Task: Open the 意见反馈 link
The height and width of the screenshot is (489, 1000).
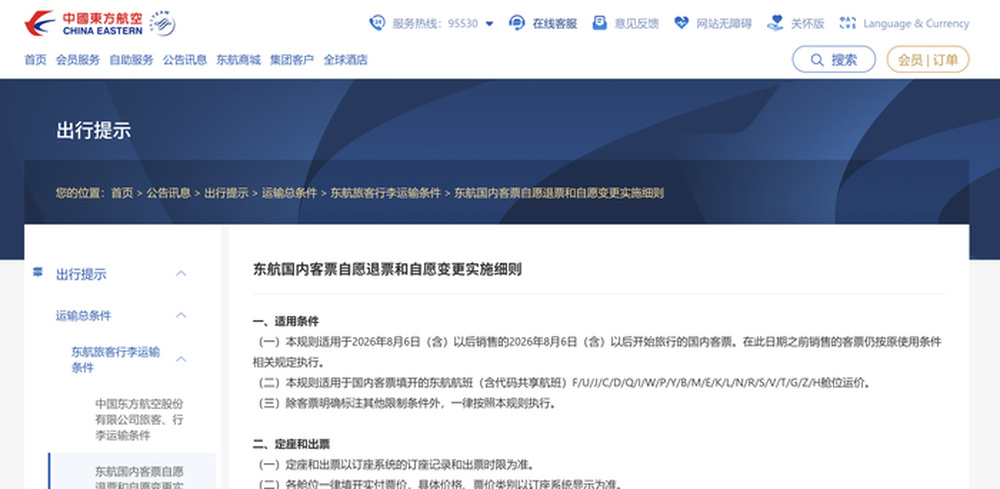Action: tap(636, 24)
